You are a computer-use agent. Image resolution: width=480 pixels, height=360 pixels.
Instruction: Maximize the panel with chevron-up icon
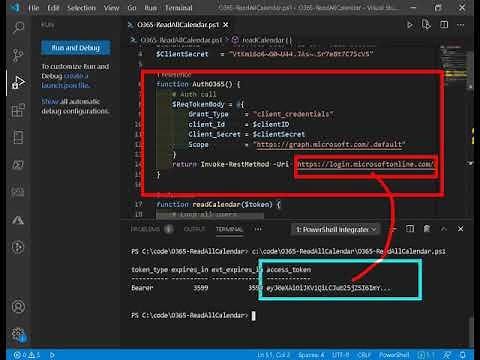(444, 229)
